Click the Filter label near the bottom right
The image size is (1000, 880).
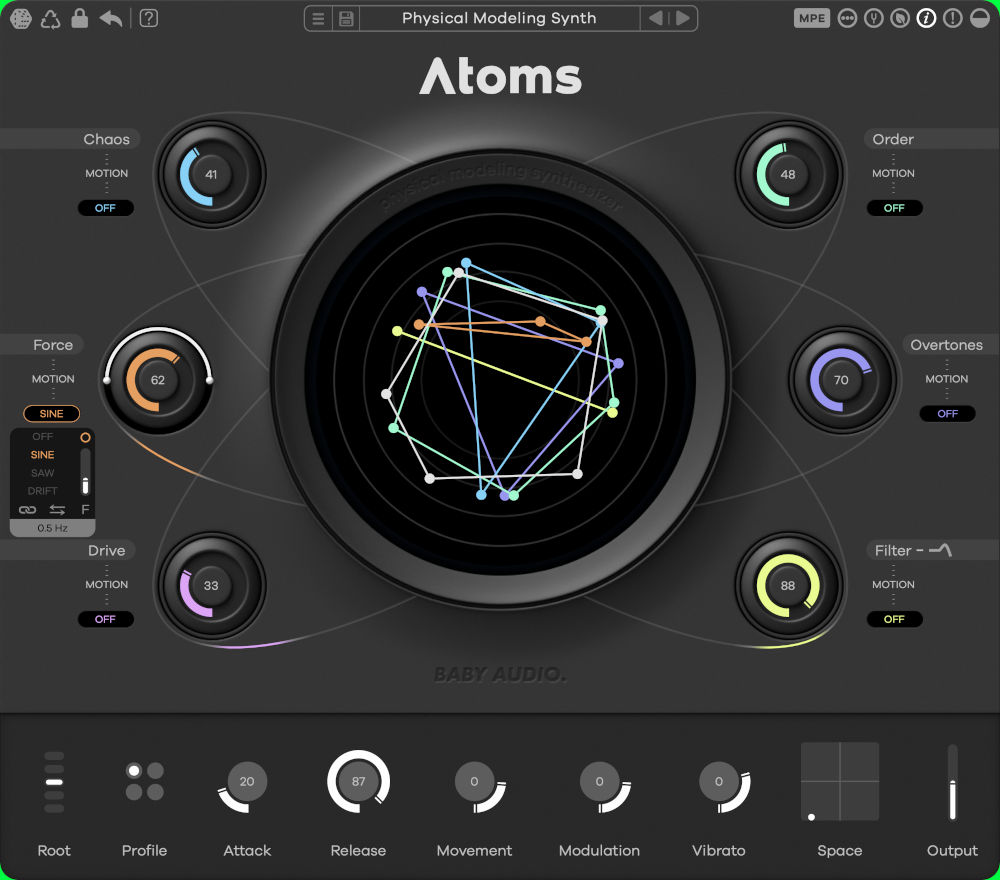(893, 550)
